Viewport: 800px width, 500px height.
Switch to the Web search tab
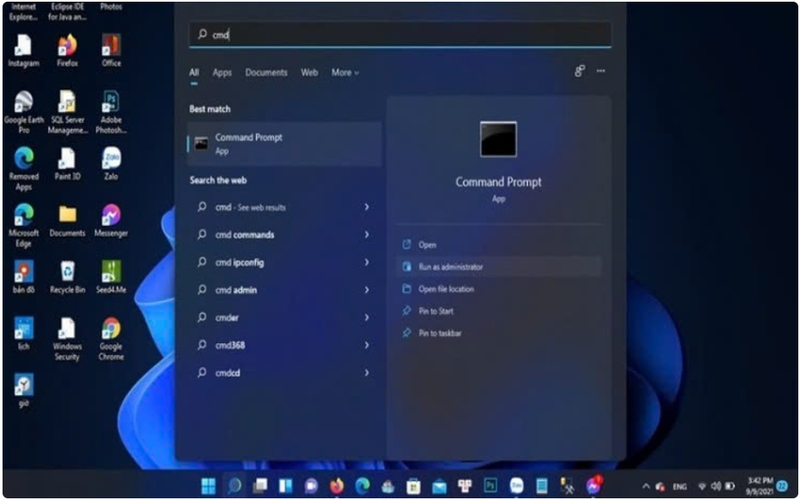click(x=309, y=72)
